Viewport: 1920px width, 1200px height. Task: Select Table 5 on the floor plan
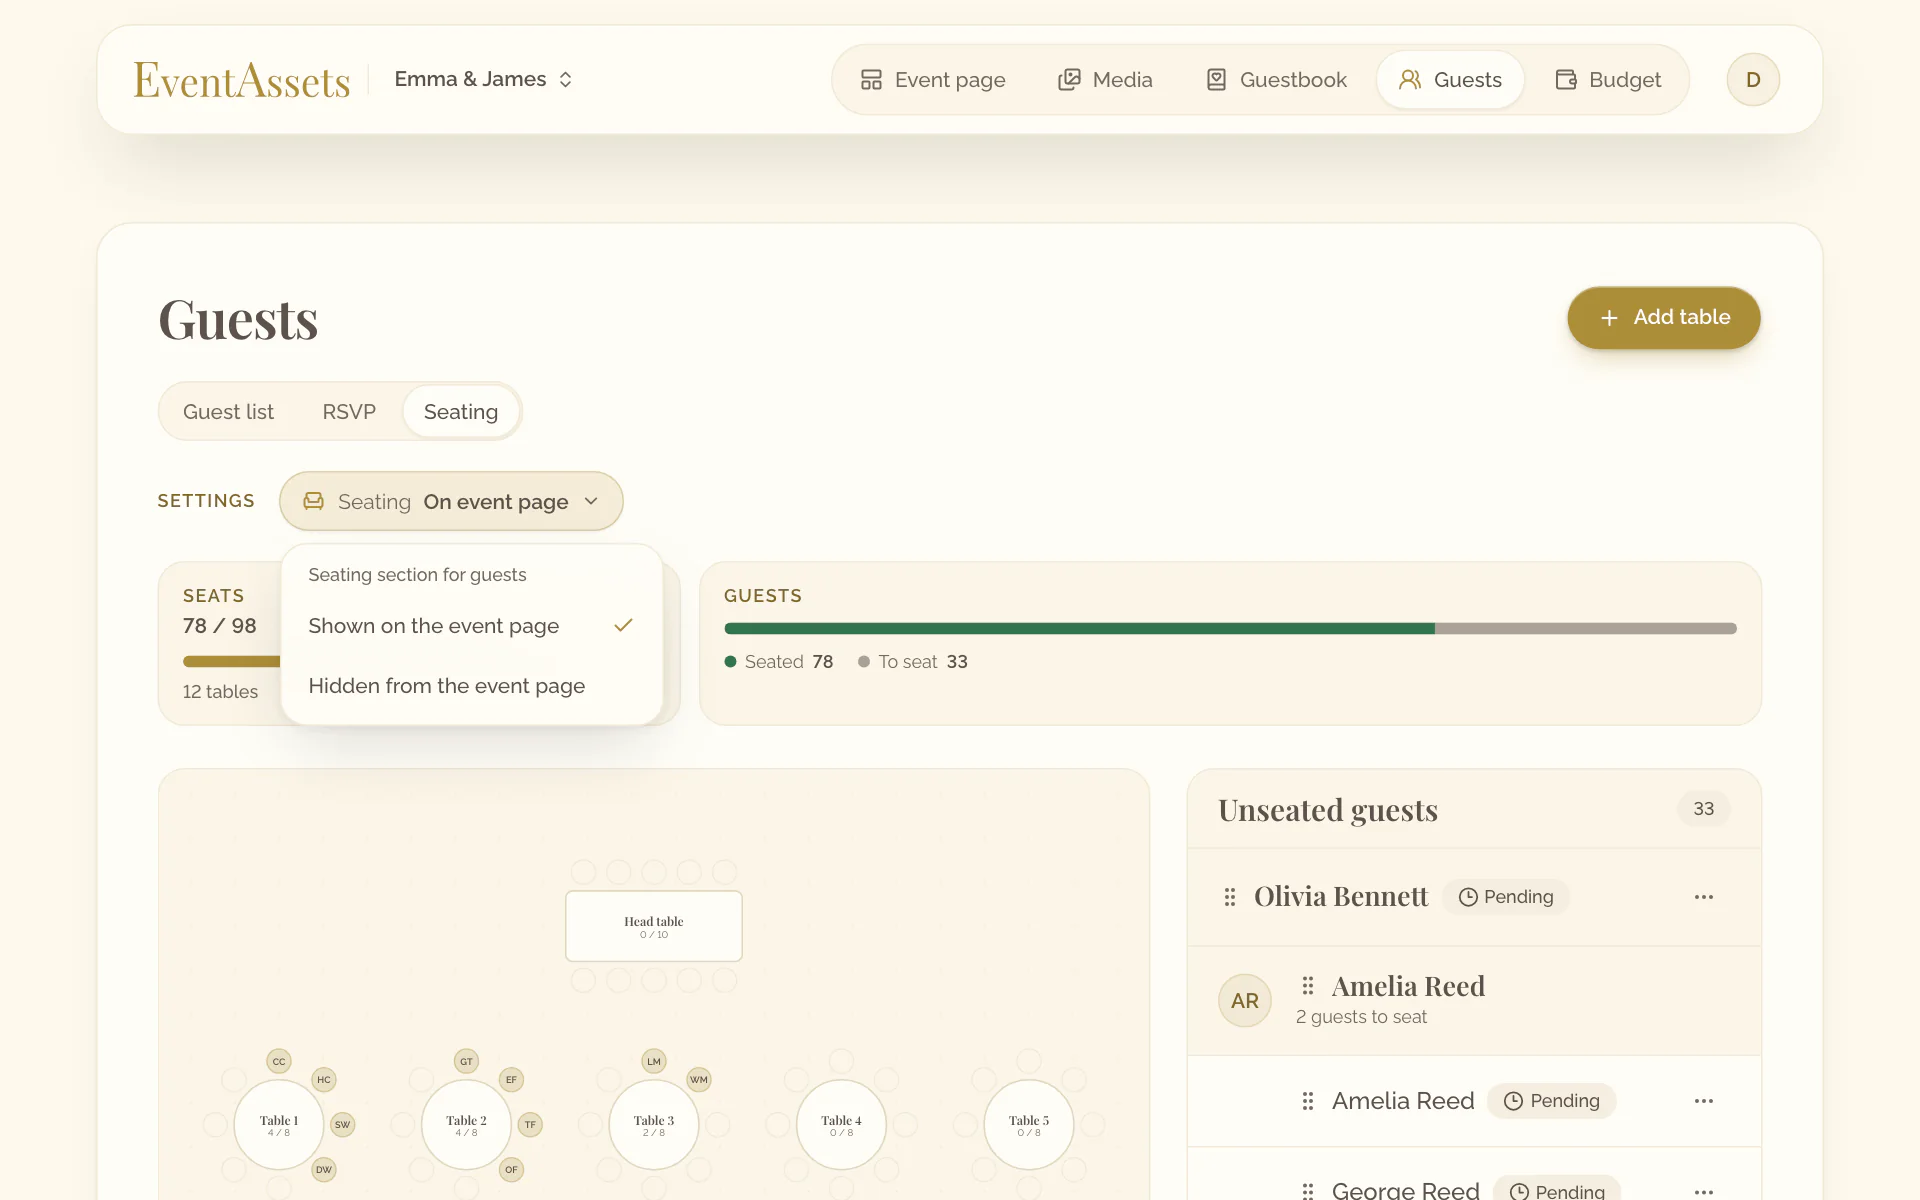1029,1125
